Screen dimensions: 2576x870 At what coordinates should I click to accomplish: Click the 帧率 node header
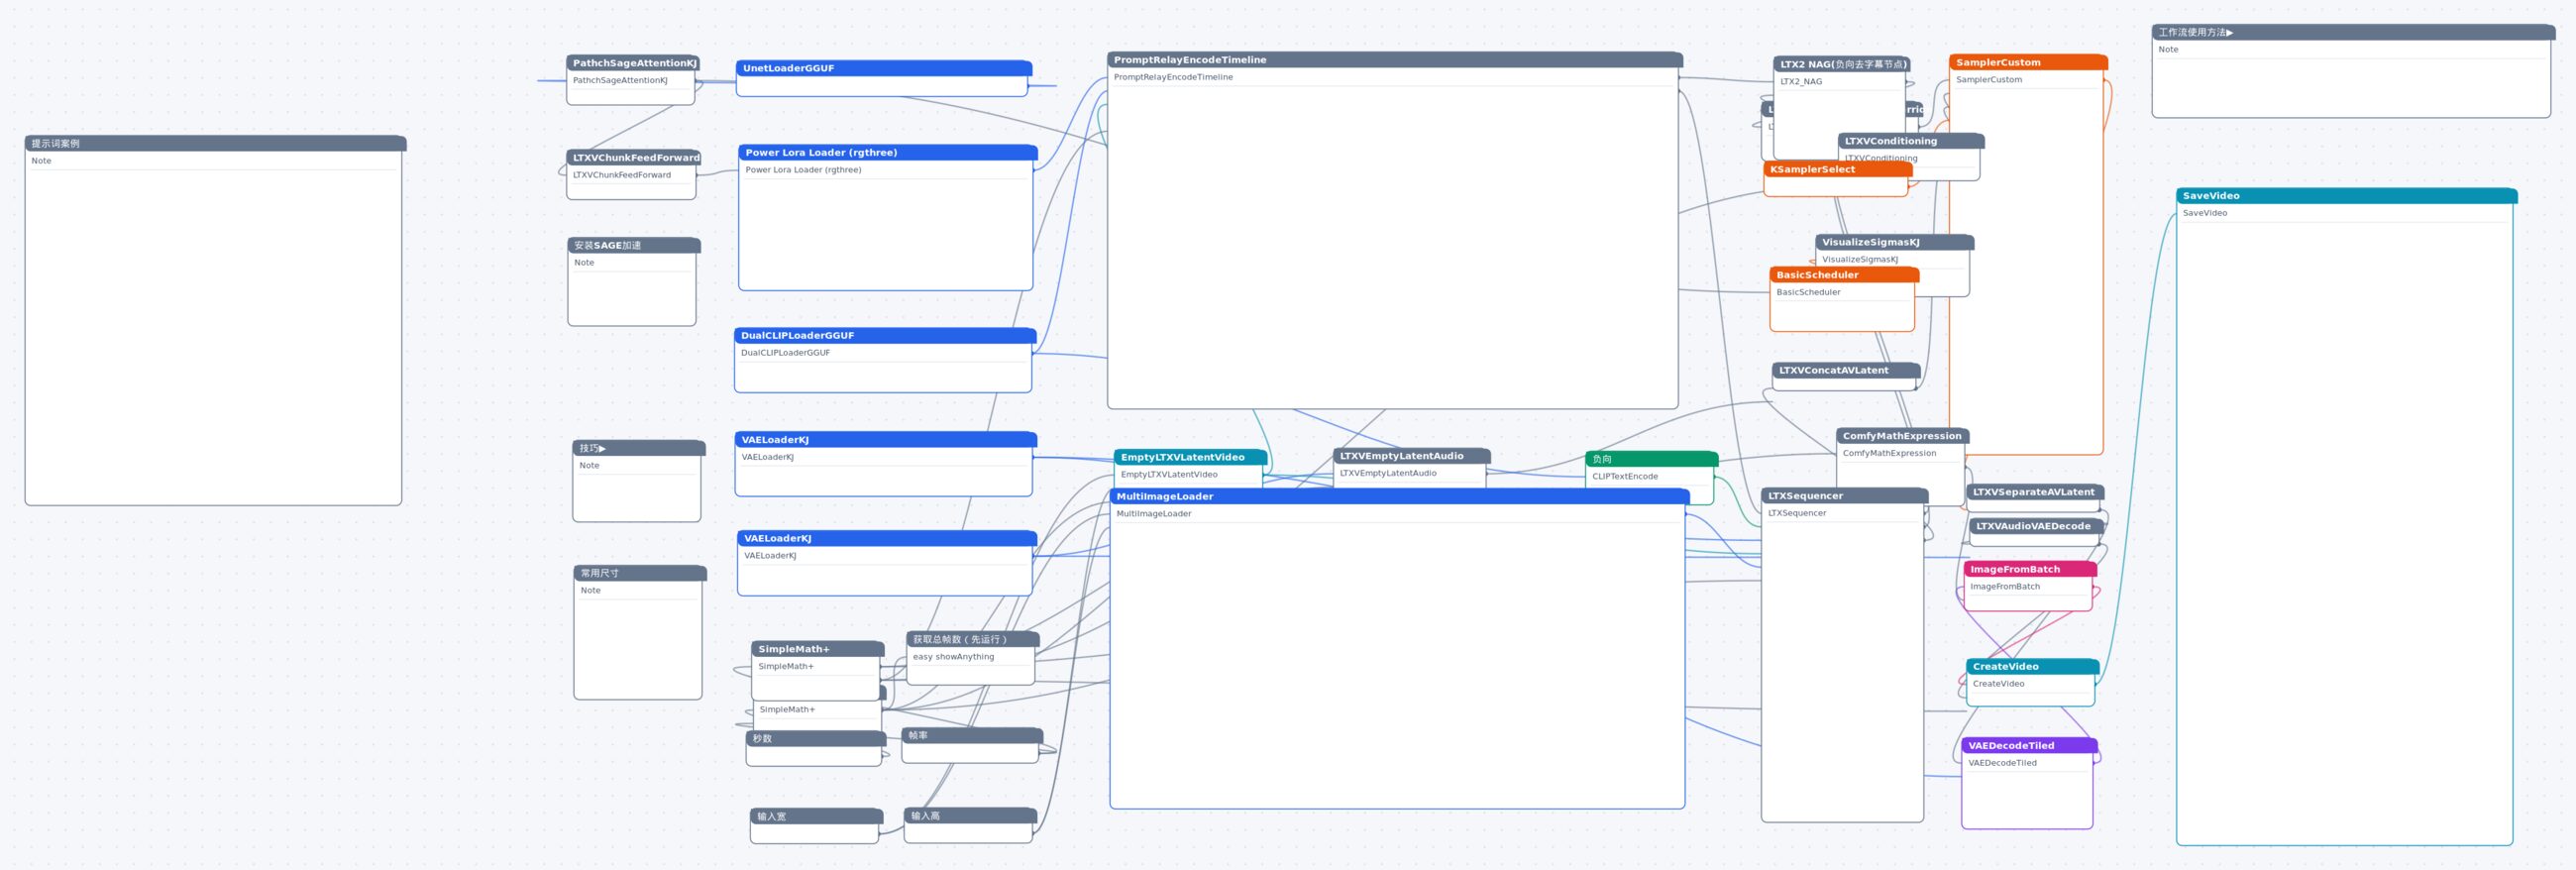coord(972,735)
